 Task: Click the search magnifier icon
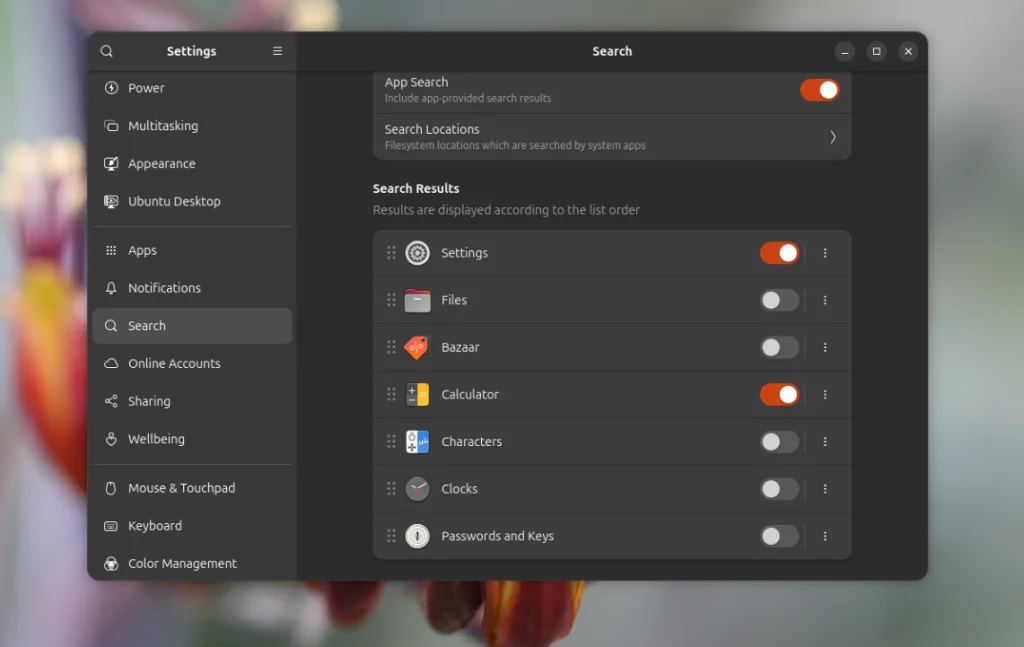coord(106,51)
